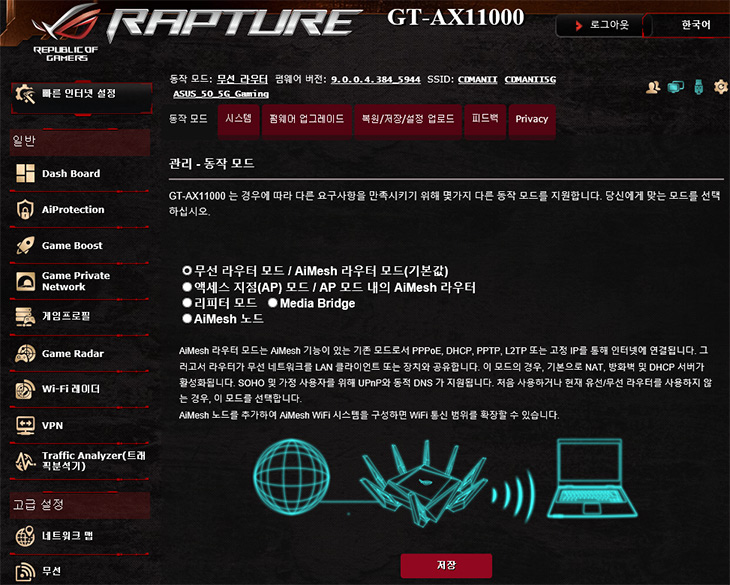Click the 네트워크 맵 globe pin icon
Image resolution: width=730 pixels, height=585 pixels.
coord(25,536)
